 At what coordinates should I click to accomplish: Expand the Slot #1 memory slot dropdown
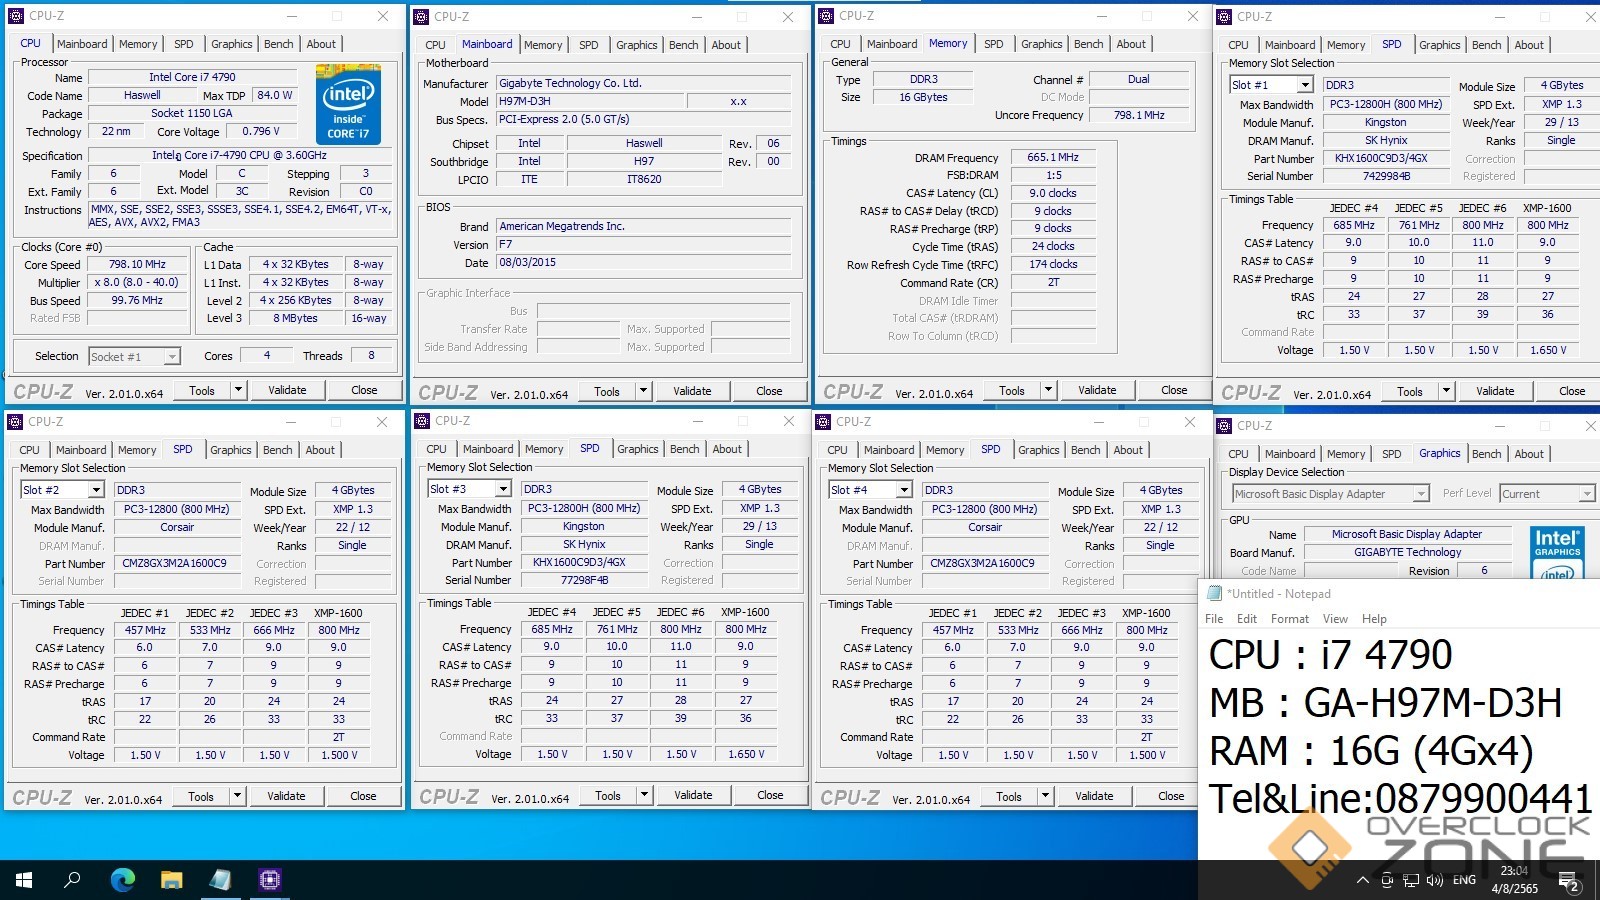1304,86
